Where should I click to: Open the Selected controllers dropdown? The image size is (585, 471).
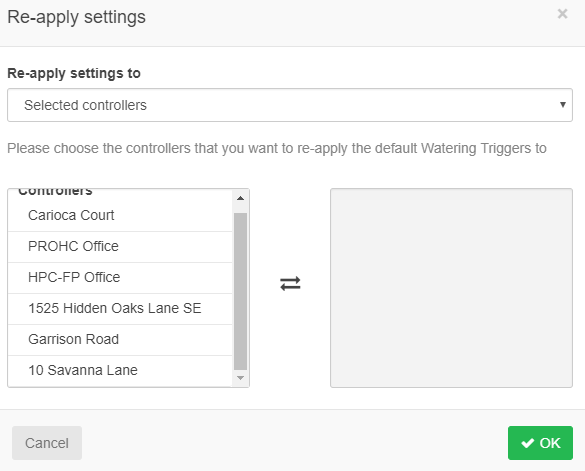(290, 105)
